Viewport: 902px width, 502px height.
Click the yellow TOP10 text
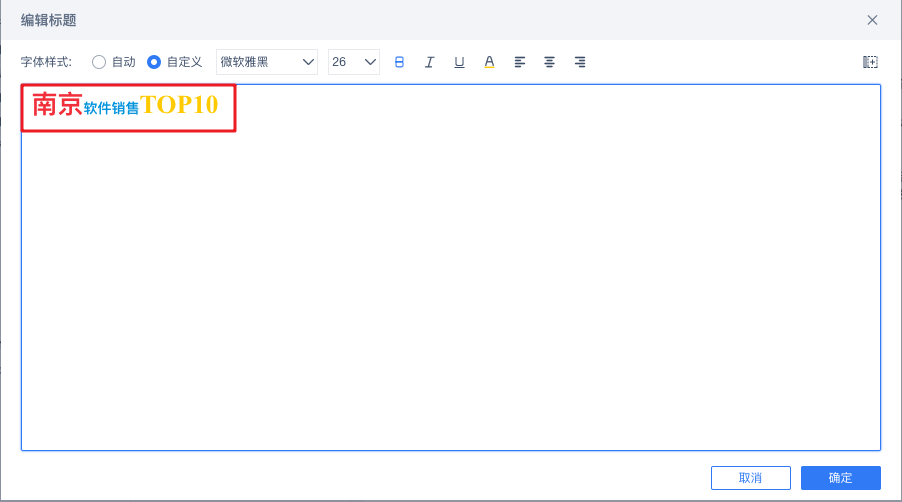point(179,105)
